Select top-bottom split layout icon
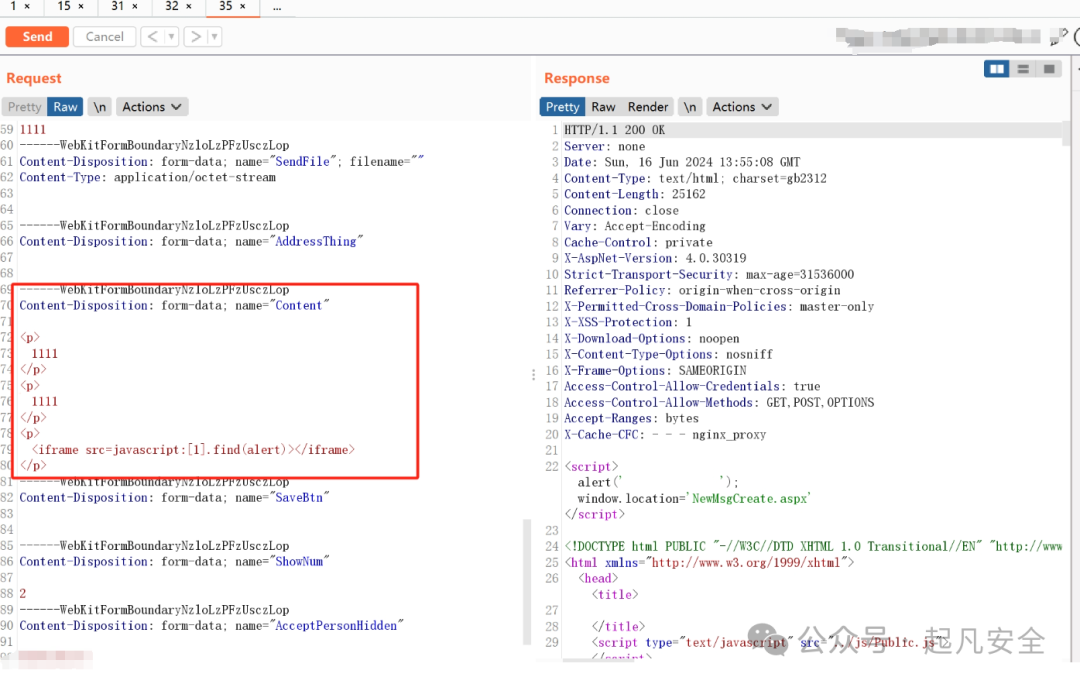Screen dimensions: 1080x684 1023,69
